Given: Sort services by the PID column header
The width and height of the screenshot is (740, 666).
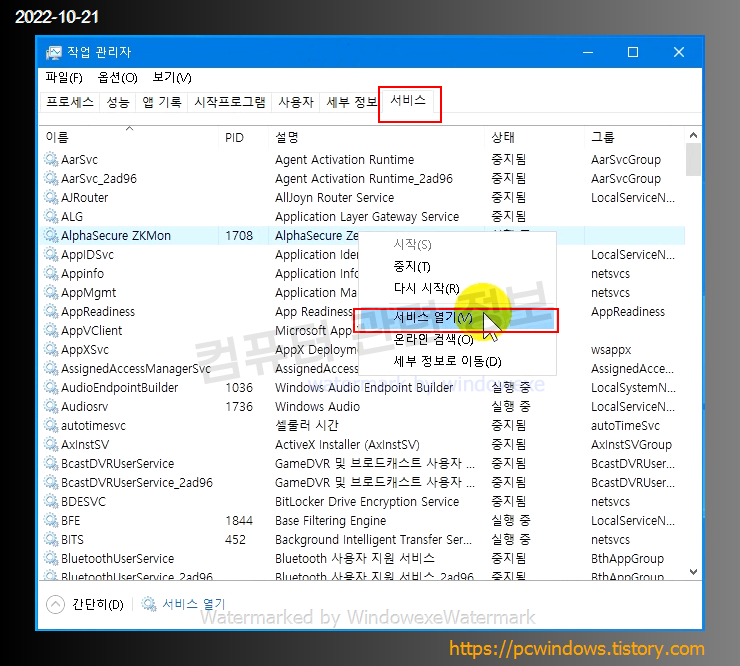Looking at the screenshot, I should click(x=244, y=137).
